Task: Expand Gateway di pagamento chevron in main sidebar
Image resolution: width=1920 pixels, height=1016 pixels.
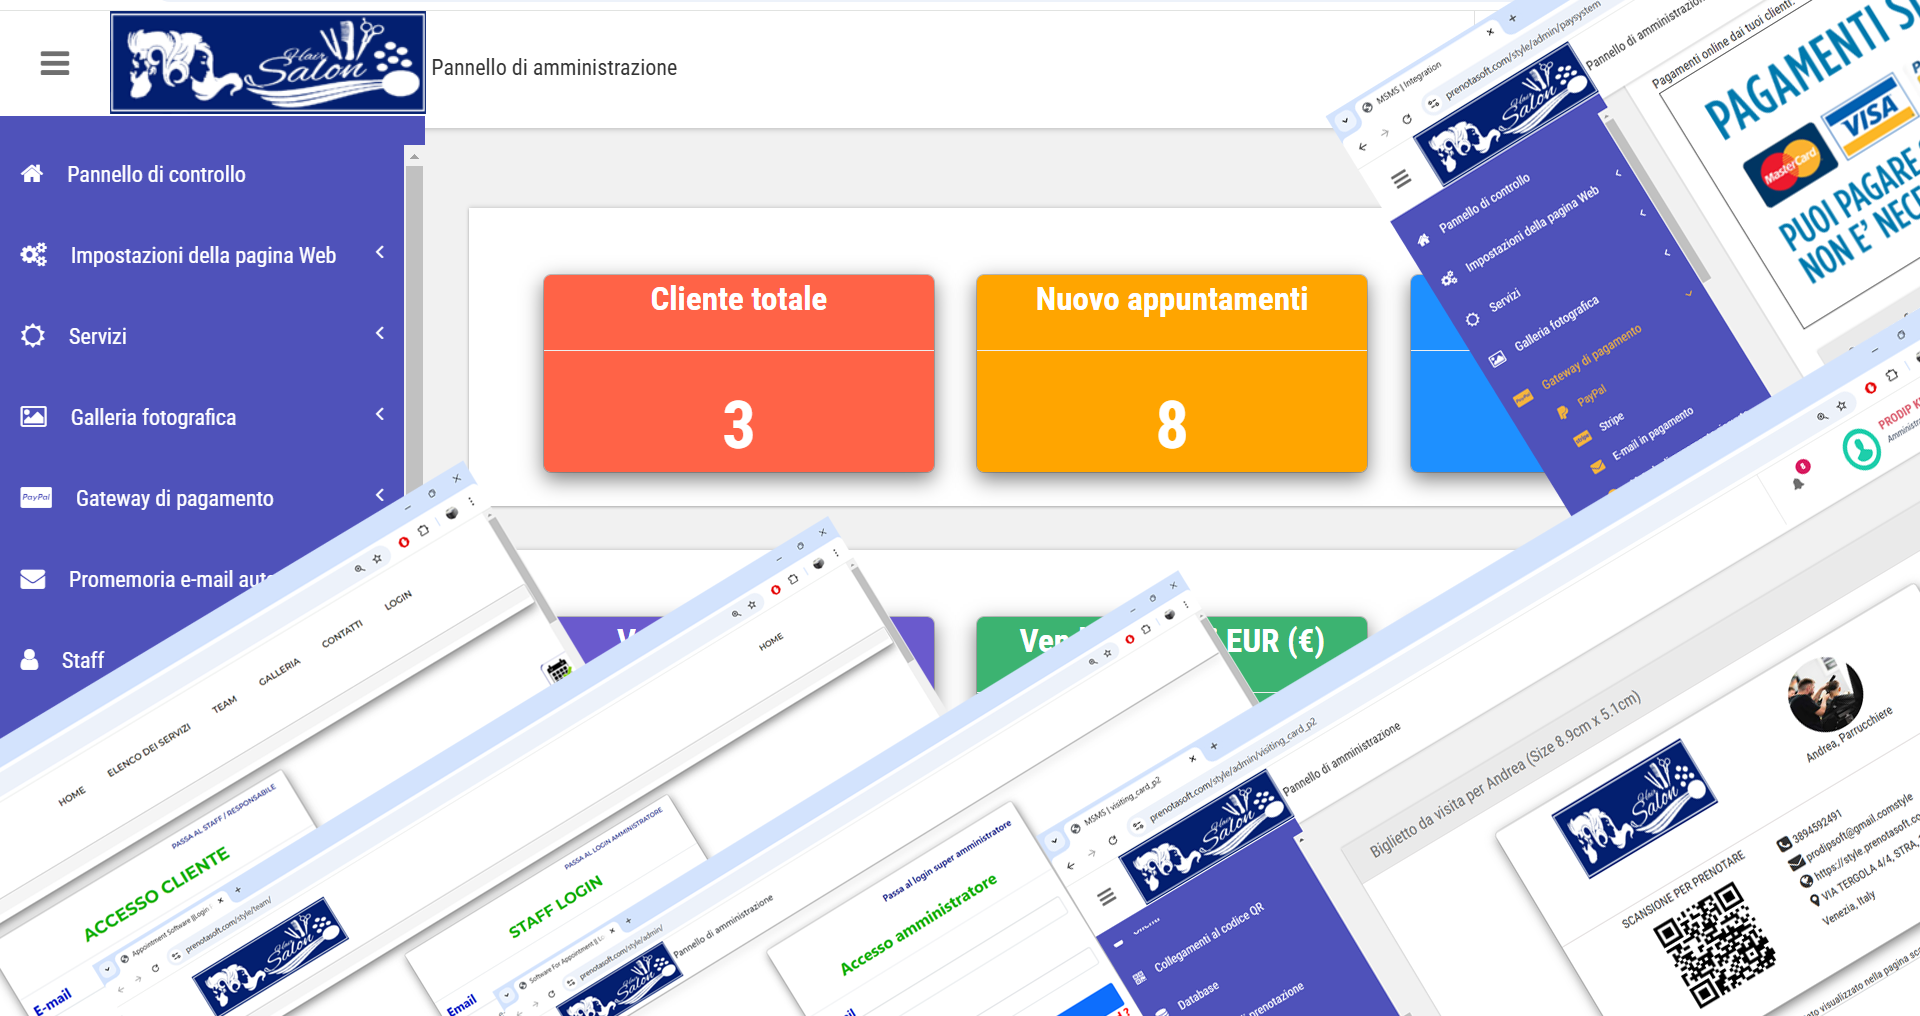Action: click(x=380, y=495)
